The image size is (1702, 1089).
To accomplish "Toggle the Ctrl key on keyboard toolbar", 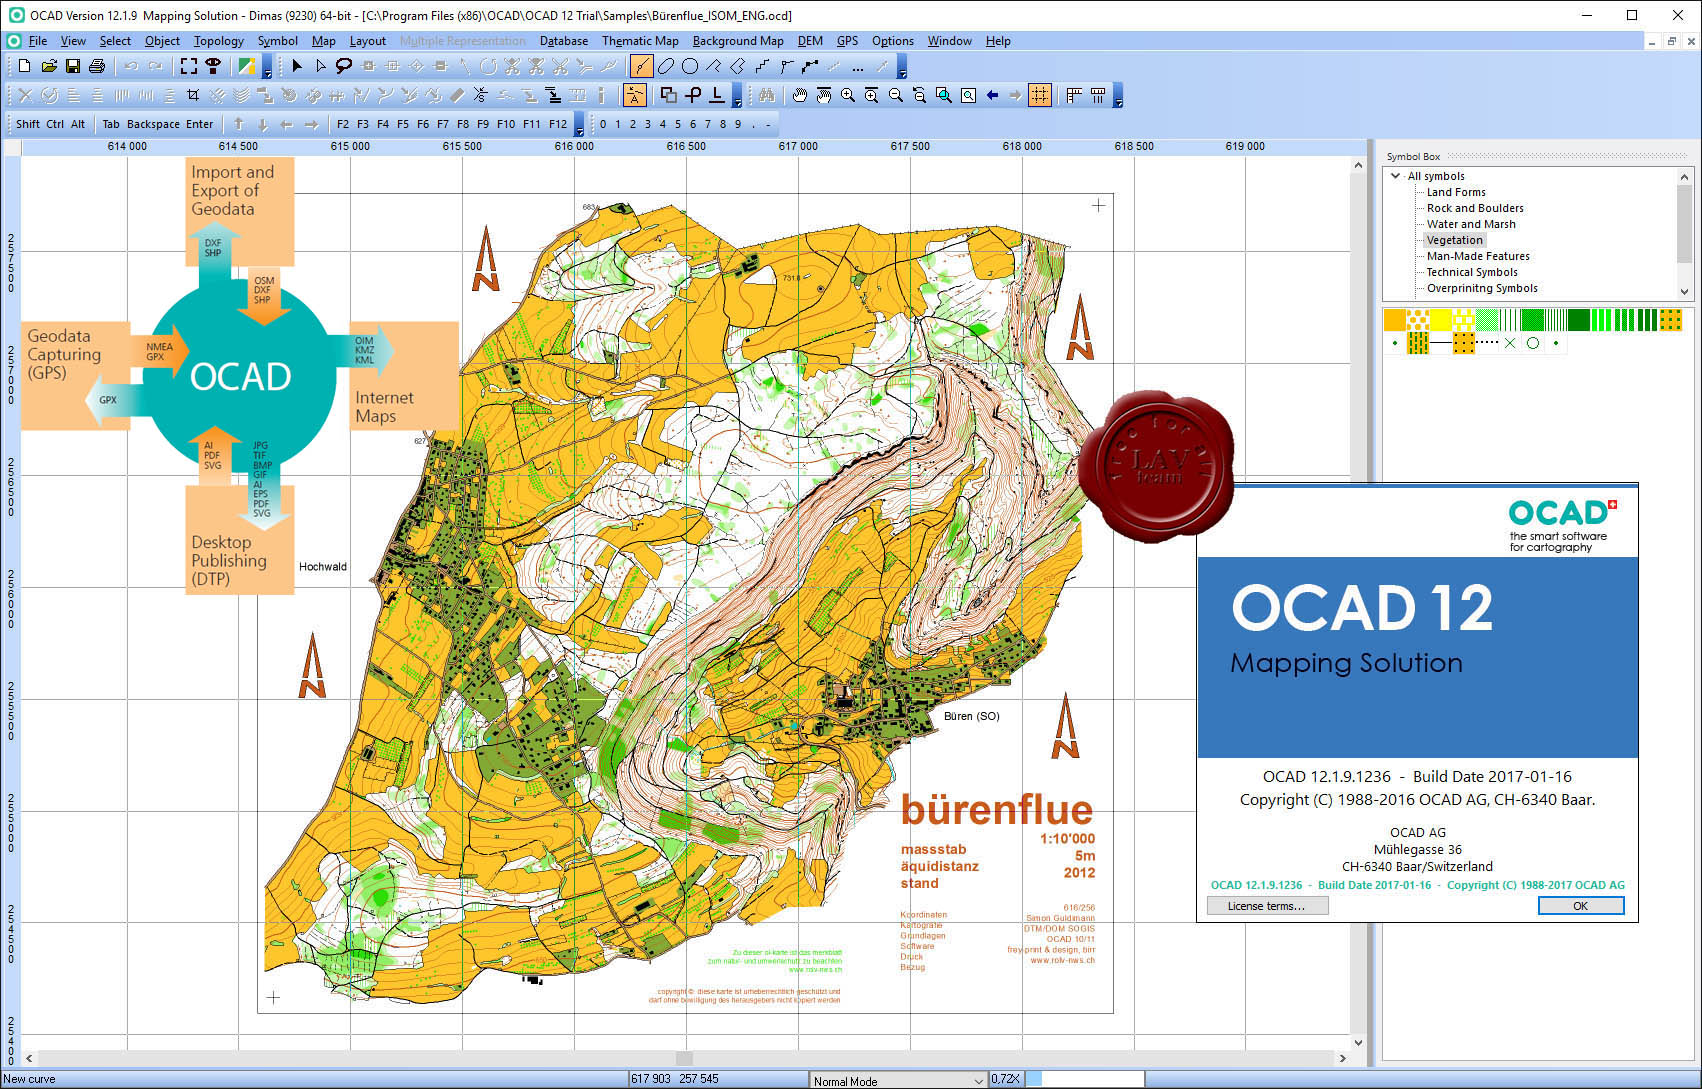I will click(55, 125).
